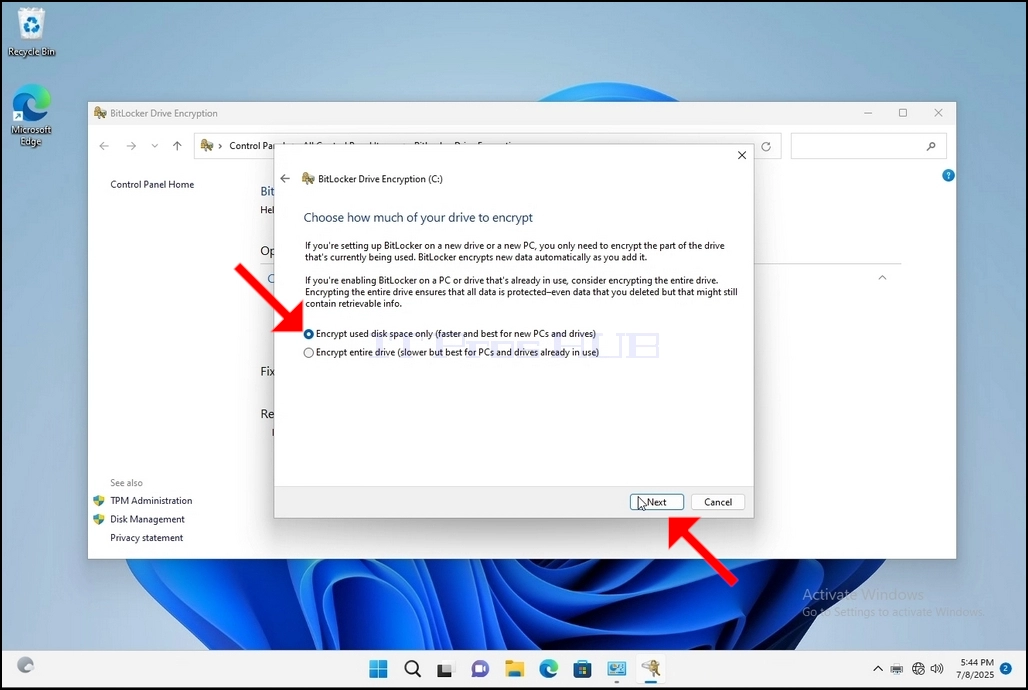Screen dimensions: 1028x690
Task: Click Control Panel breadcrumb in the address bar
Action: pyautogui.click(x=250, y=146)
